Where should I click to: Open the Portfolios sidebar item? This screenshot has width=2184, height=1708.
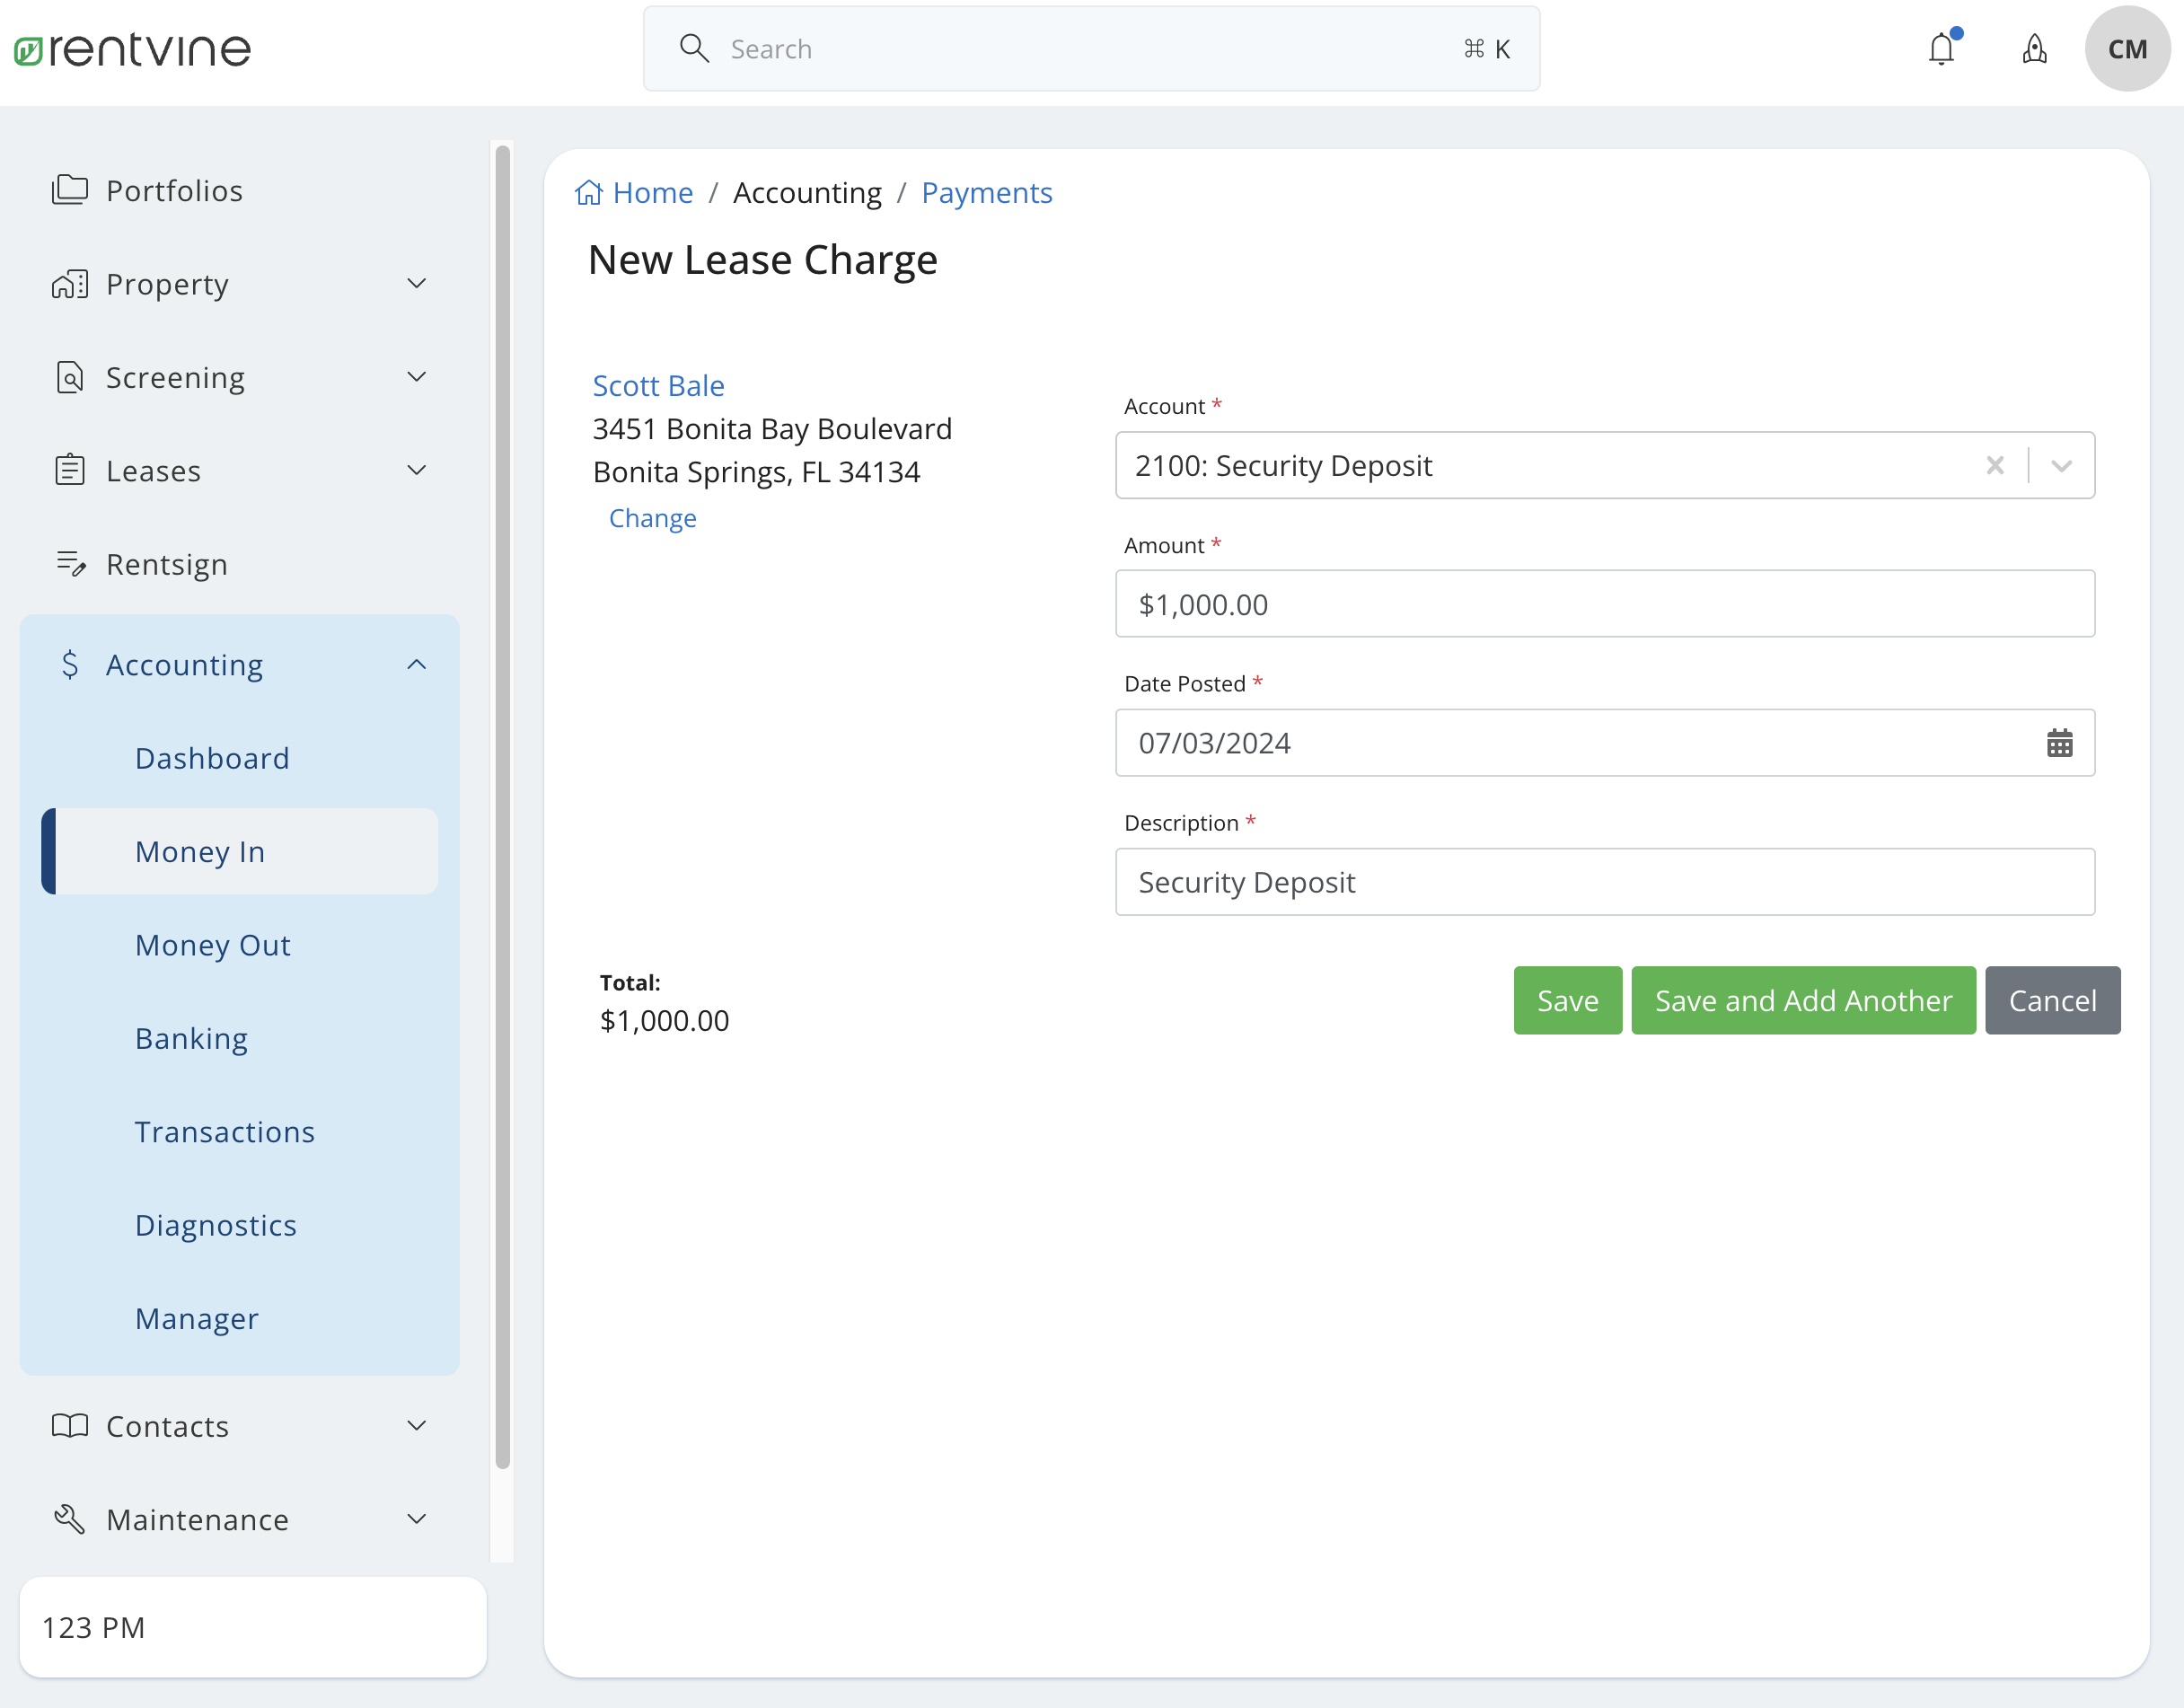click(174, 190)
